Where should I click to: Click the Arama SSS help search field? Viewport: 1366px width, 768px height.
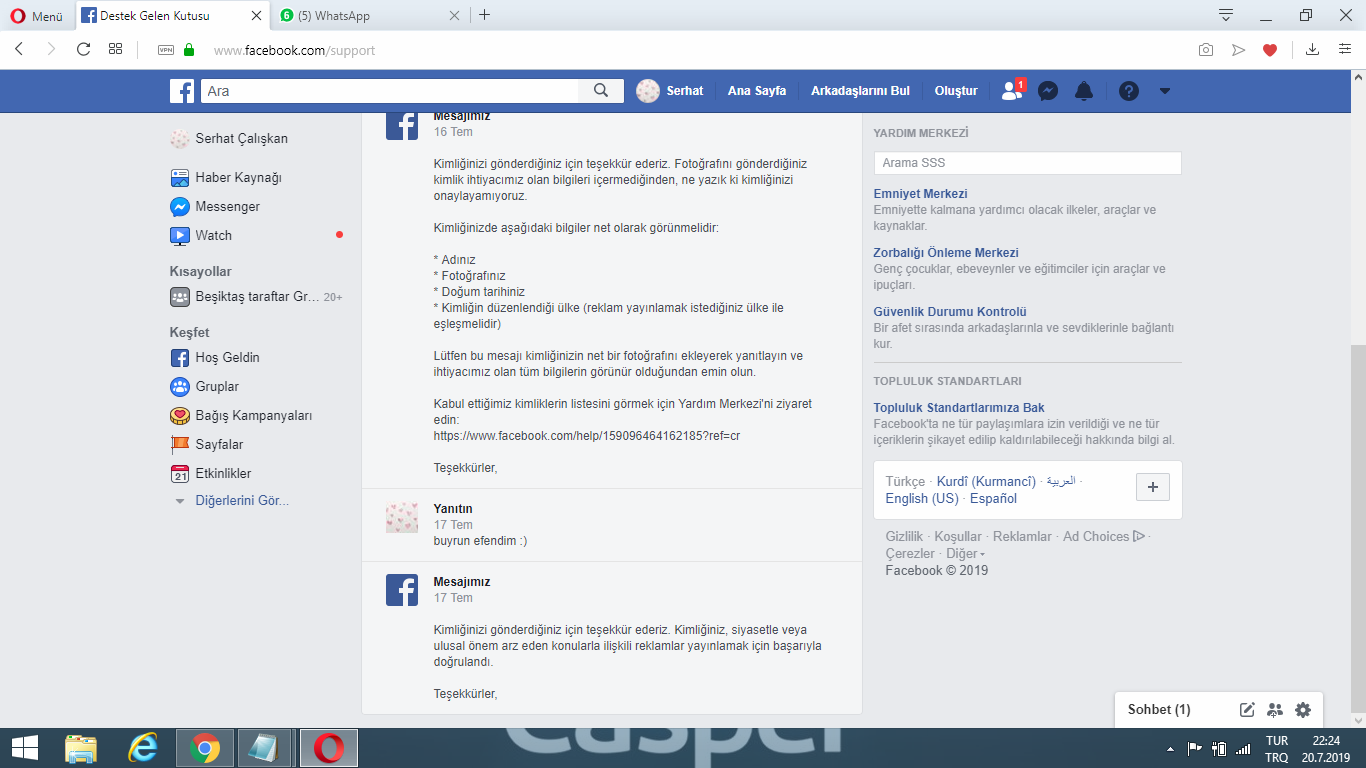tap(1027, 163)
